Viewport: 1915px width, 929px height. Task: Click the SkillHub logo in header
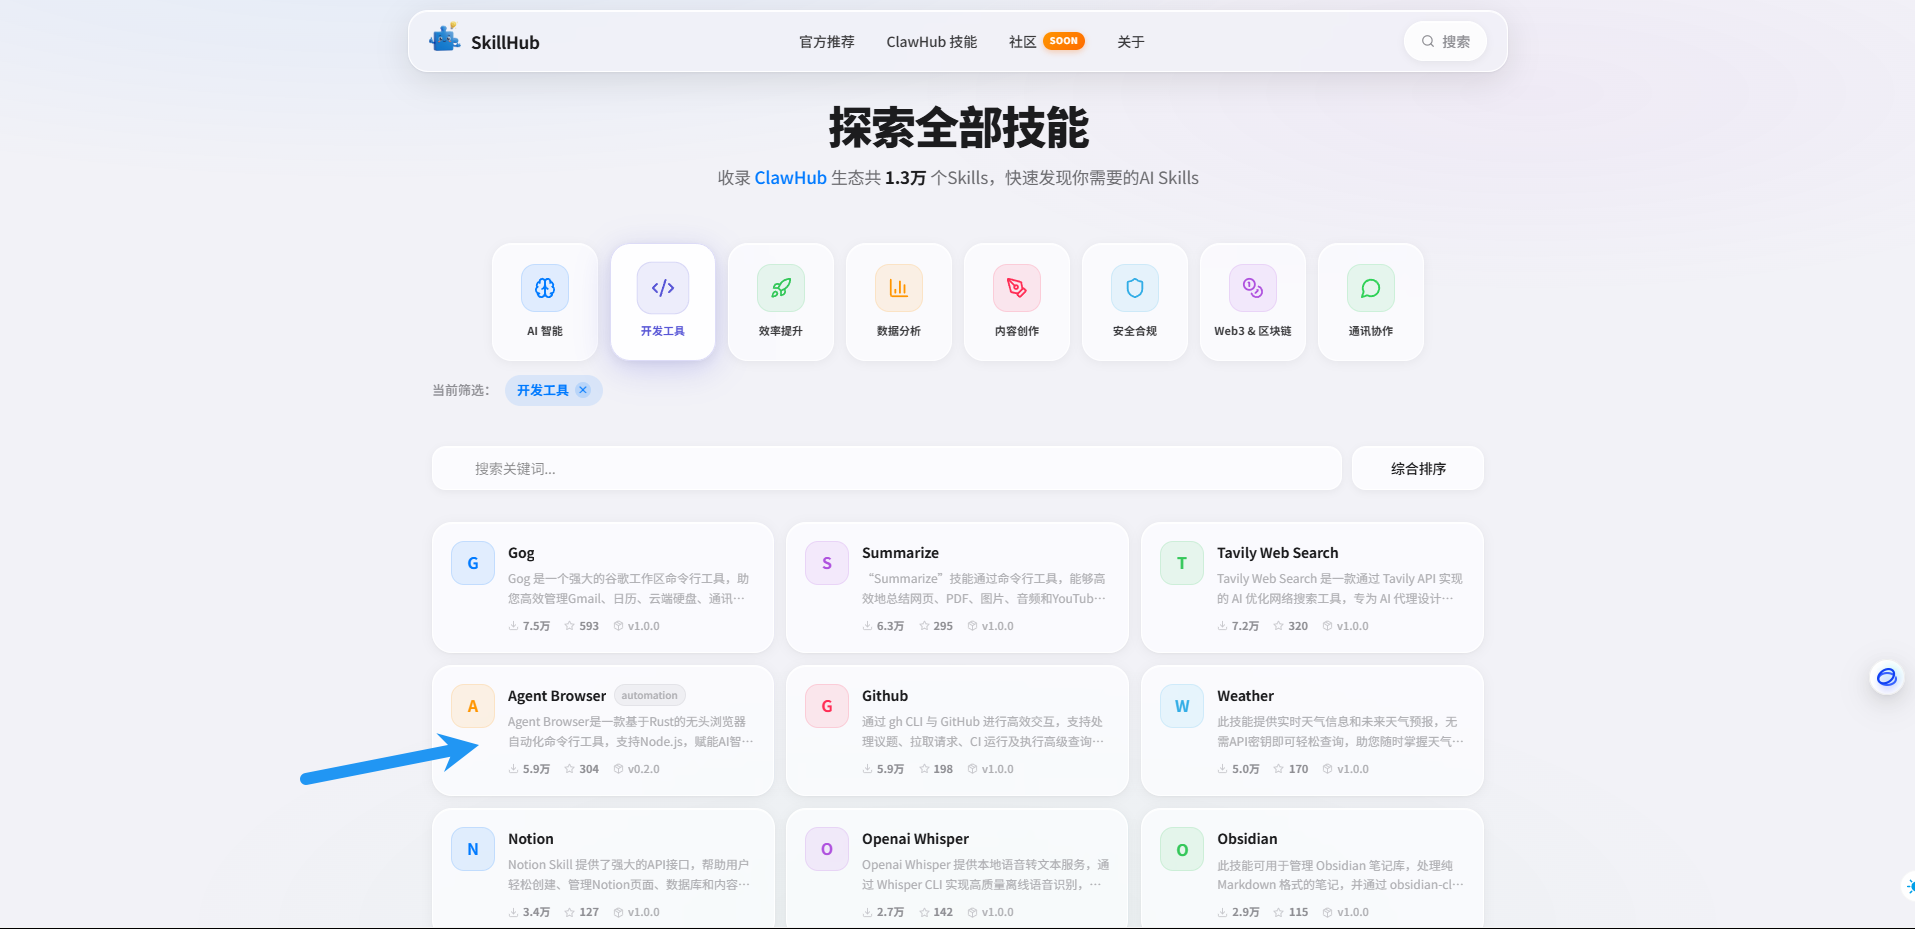pyautogui.click(x=485, y=41)
